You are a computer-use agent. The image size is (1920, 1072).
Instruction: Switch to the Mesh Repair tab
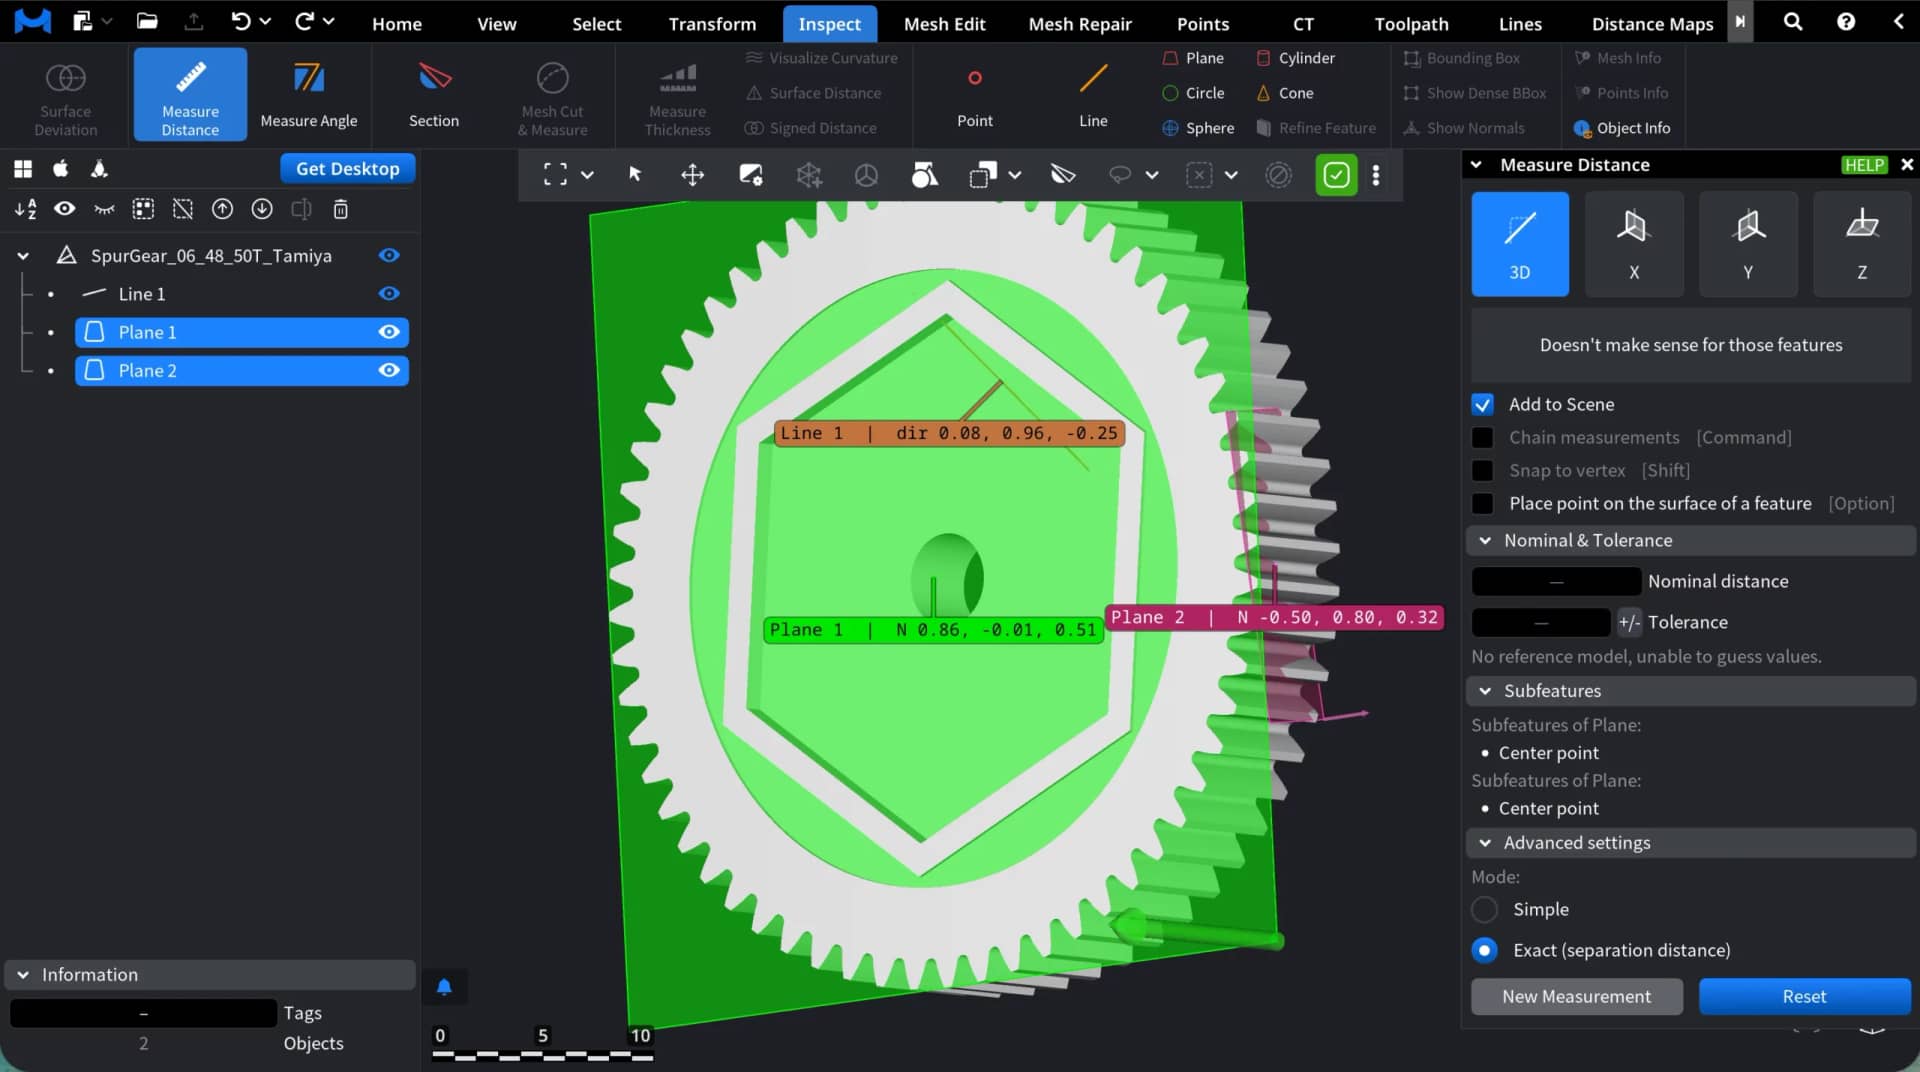(x=1080, y=24)
